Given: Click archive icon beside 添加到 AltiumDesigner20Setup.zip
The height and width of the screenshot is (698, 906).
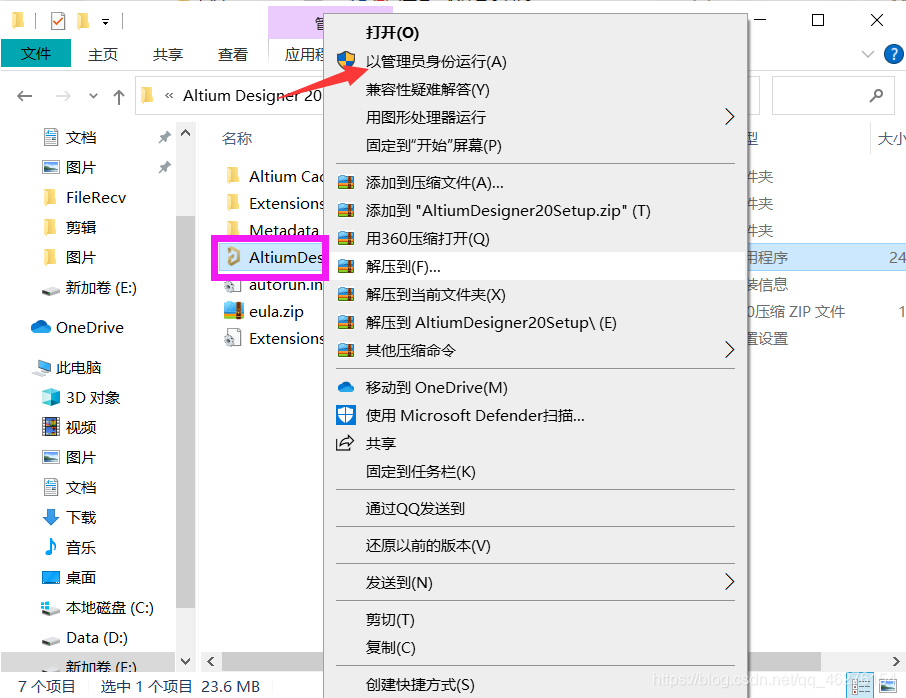Looking at the screenshot, I should click(x=346, y=211).
